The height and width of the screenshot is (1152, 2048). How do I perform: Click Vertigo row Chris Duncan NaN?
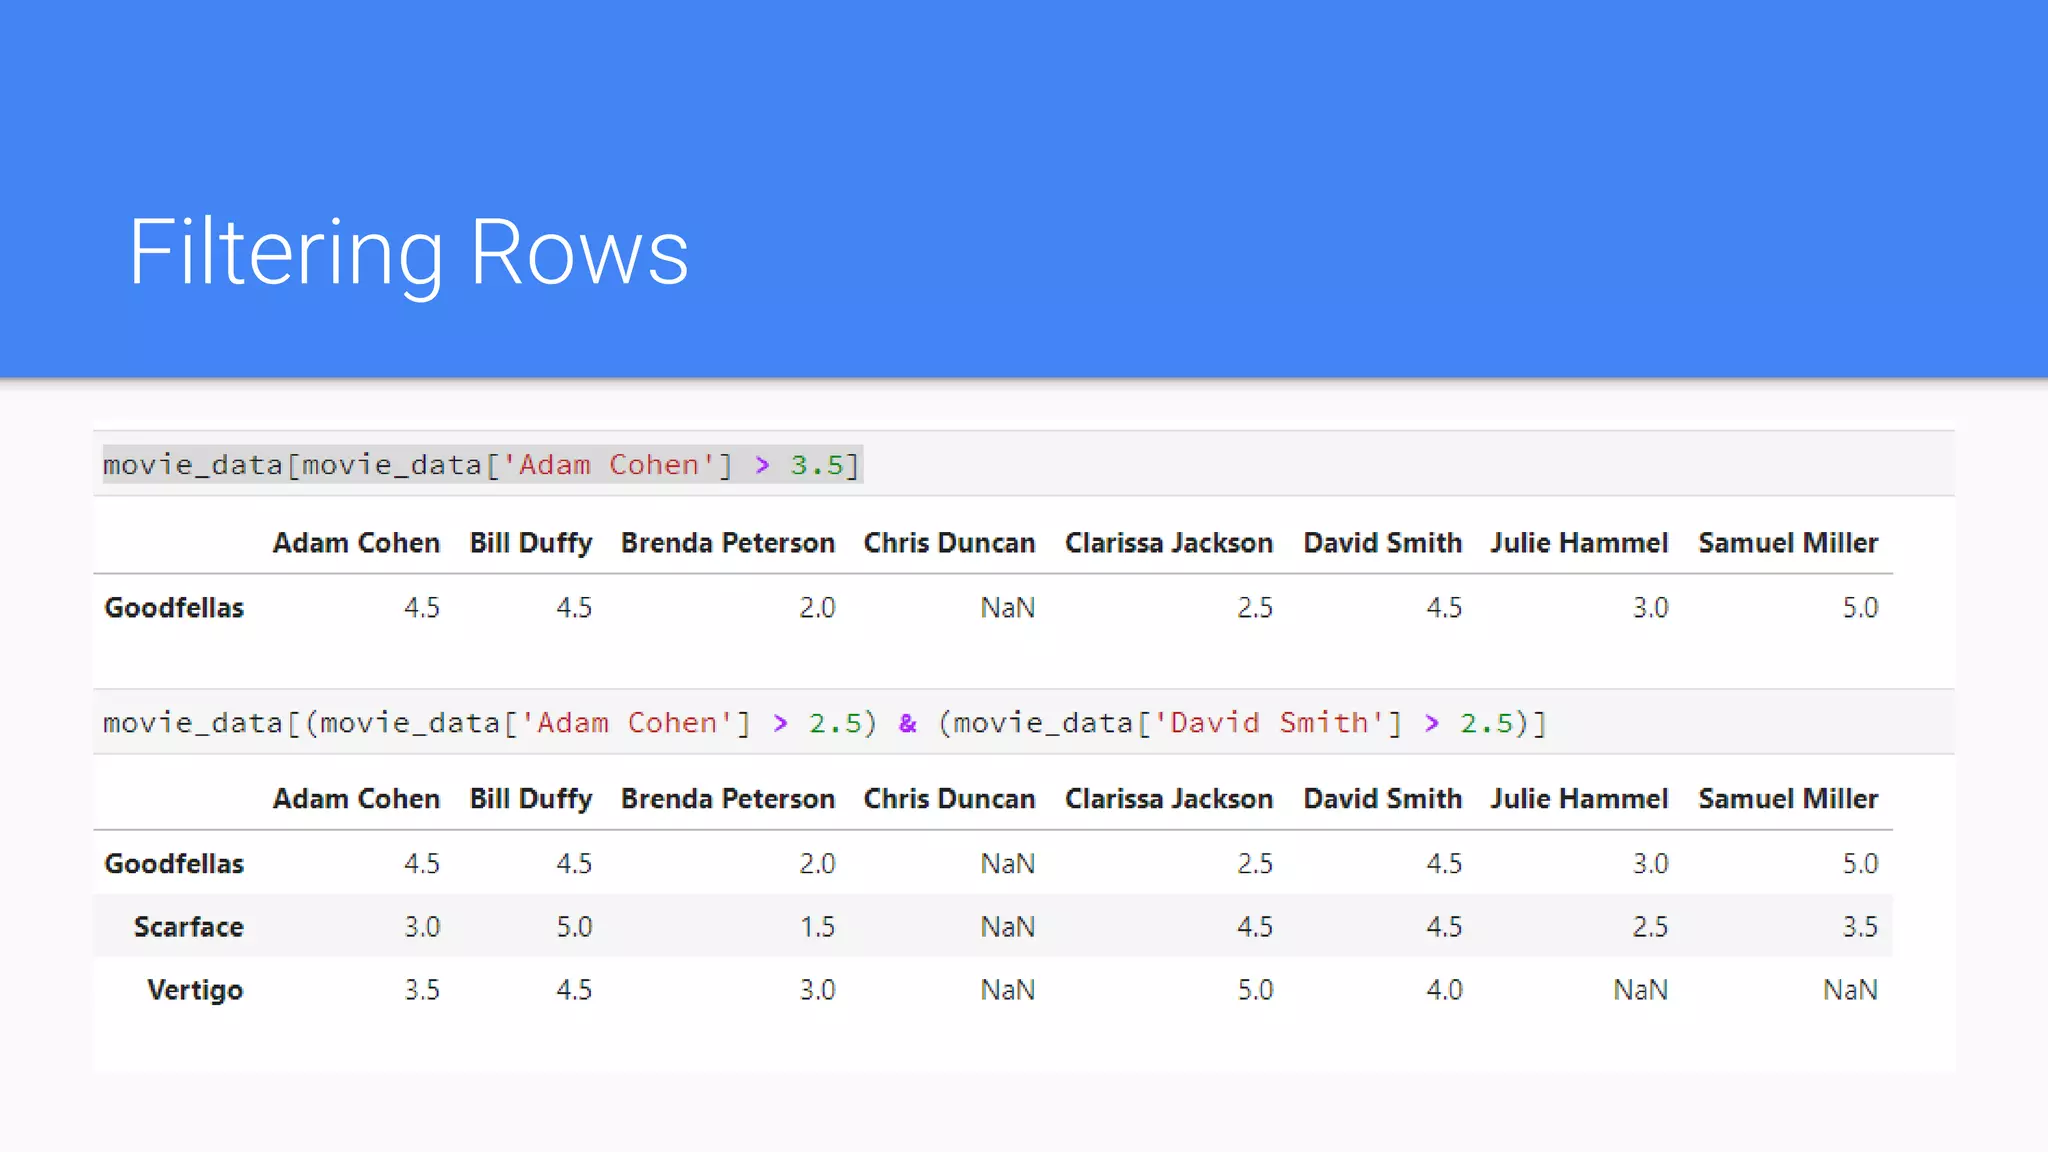point(1007,990)
